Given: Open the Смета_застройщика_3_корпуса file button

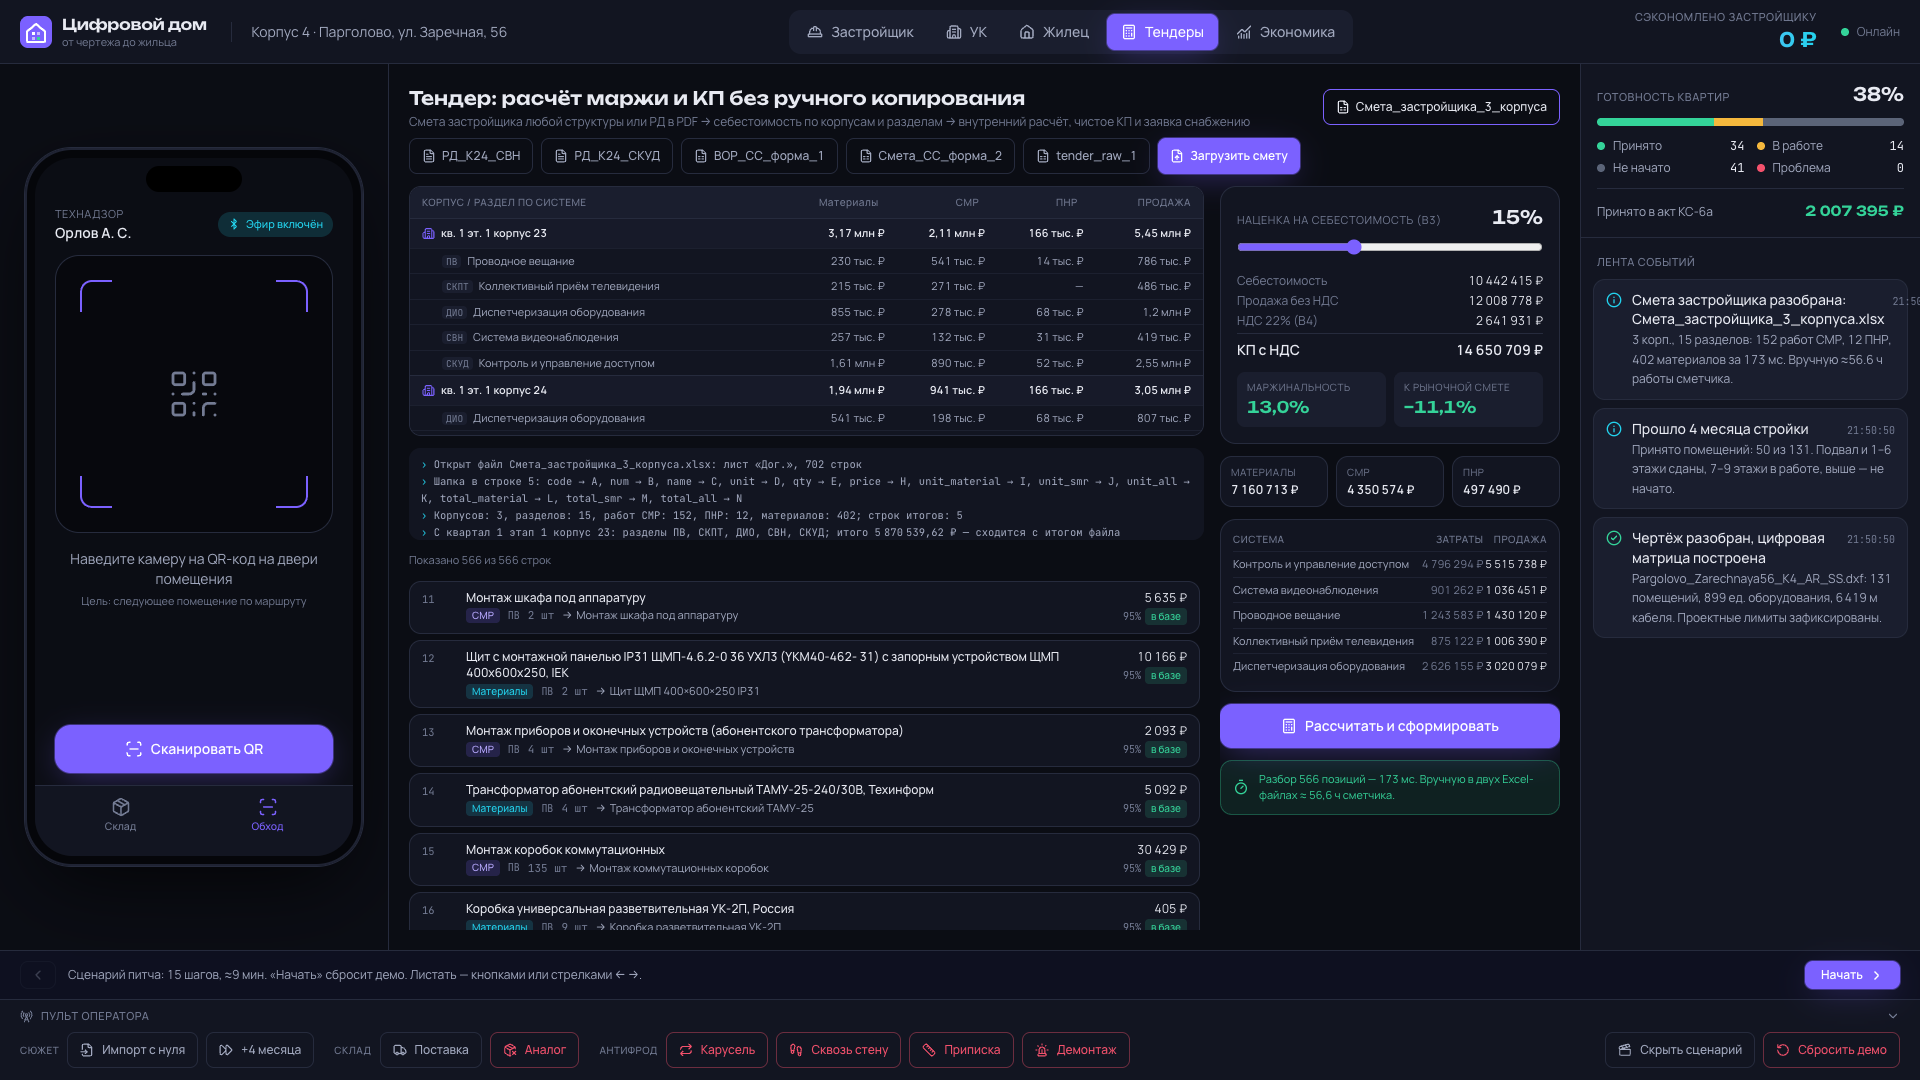Looking at the screenshot, I should pyautogui.click(x=1441, y=107).
